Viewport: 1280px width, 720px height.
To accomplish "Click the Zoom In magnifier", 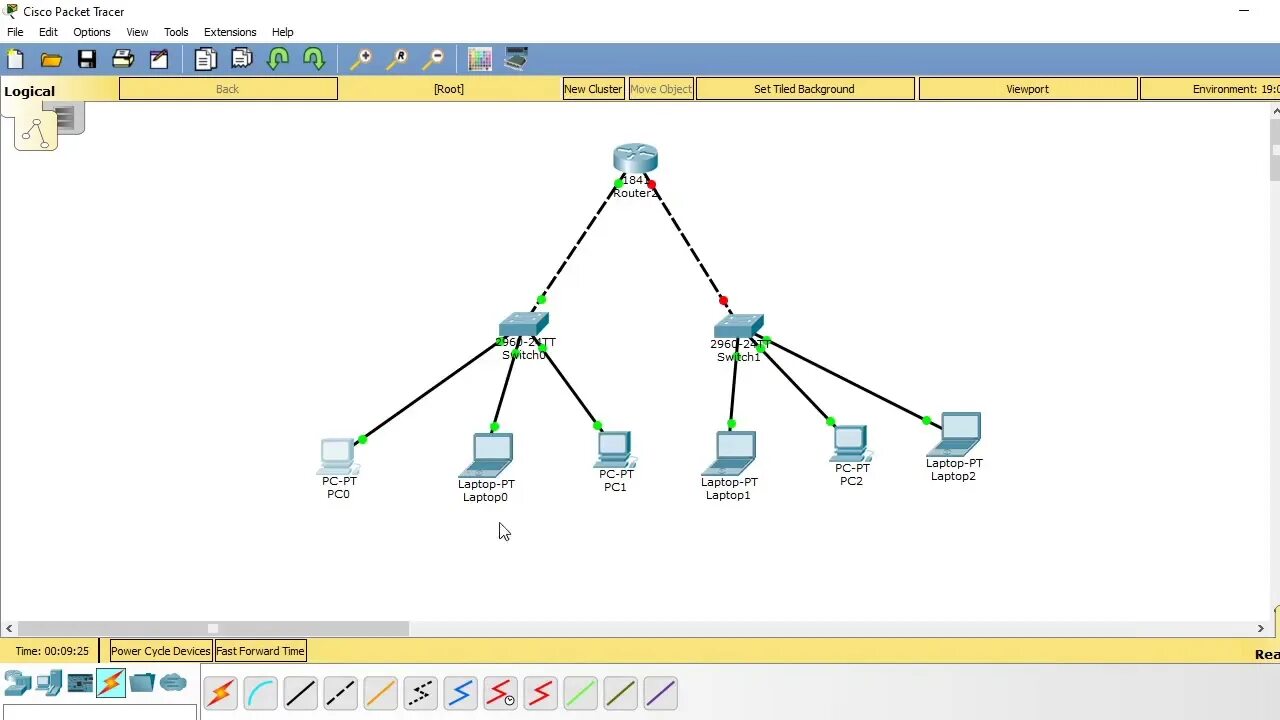I will tap(361, 59).
